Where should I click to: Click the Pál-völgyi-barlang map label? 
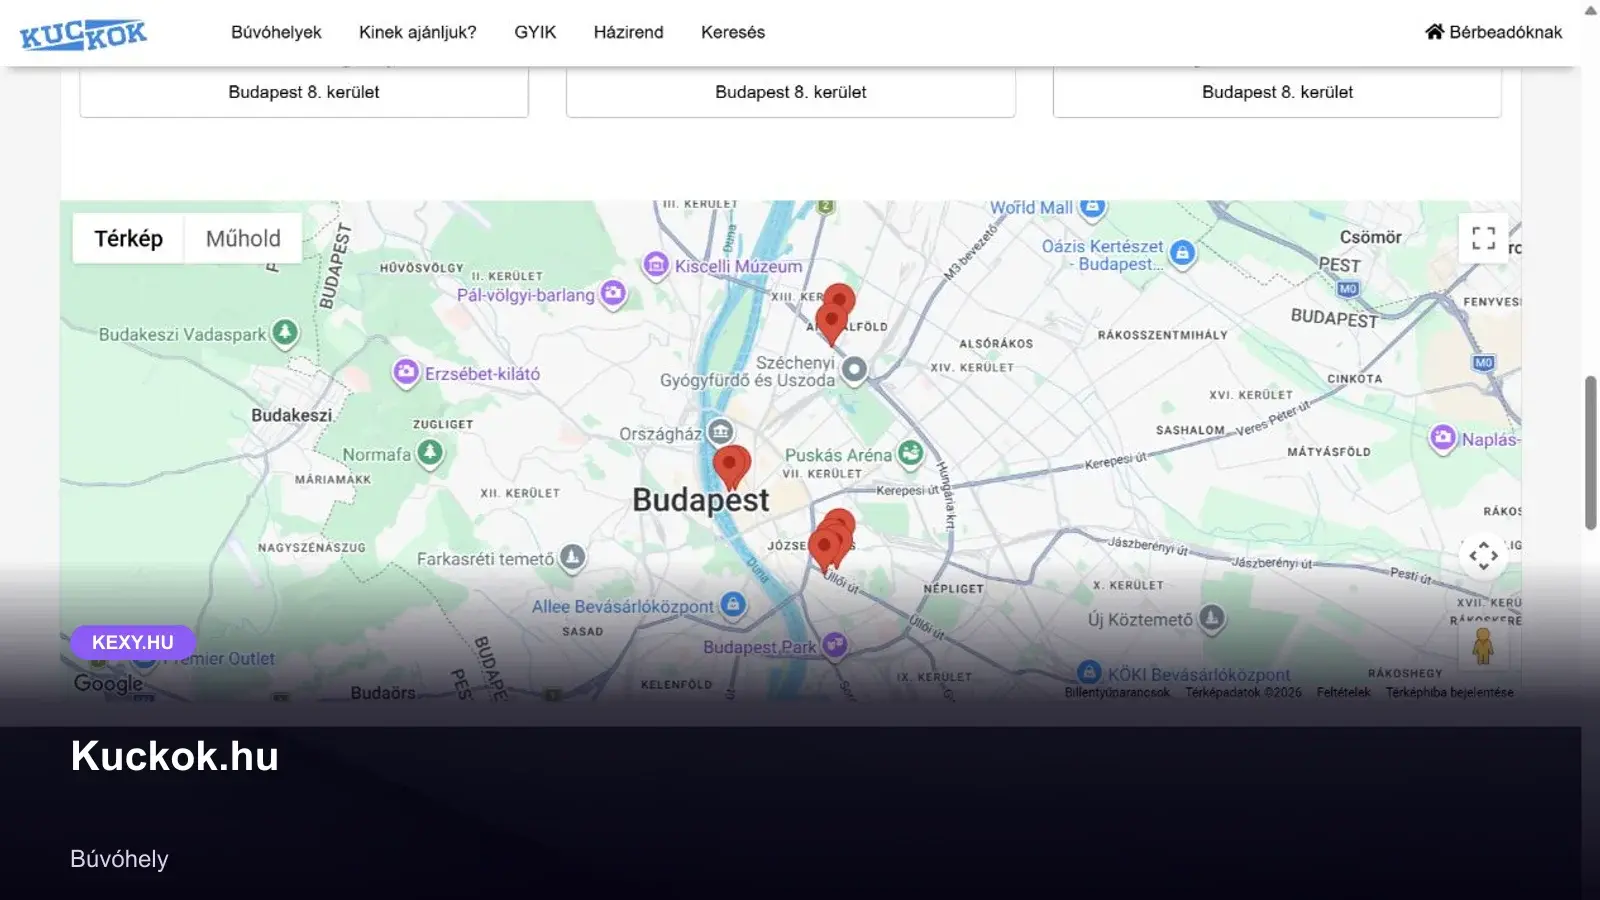click(526, 295)
